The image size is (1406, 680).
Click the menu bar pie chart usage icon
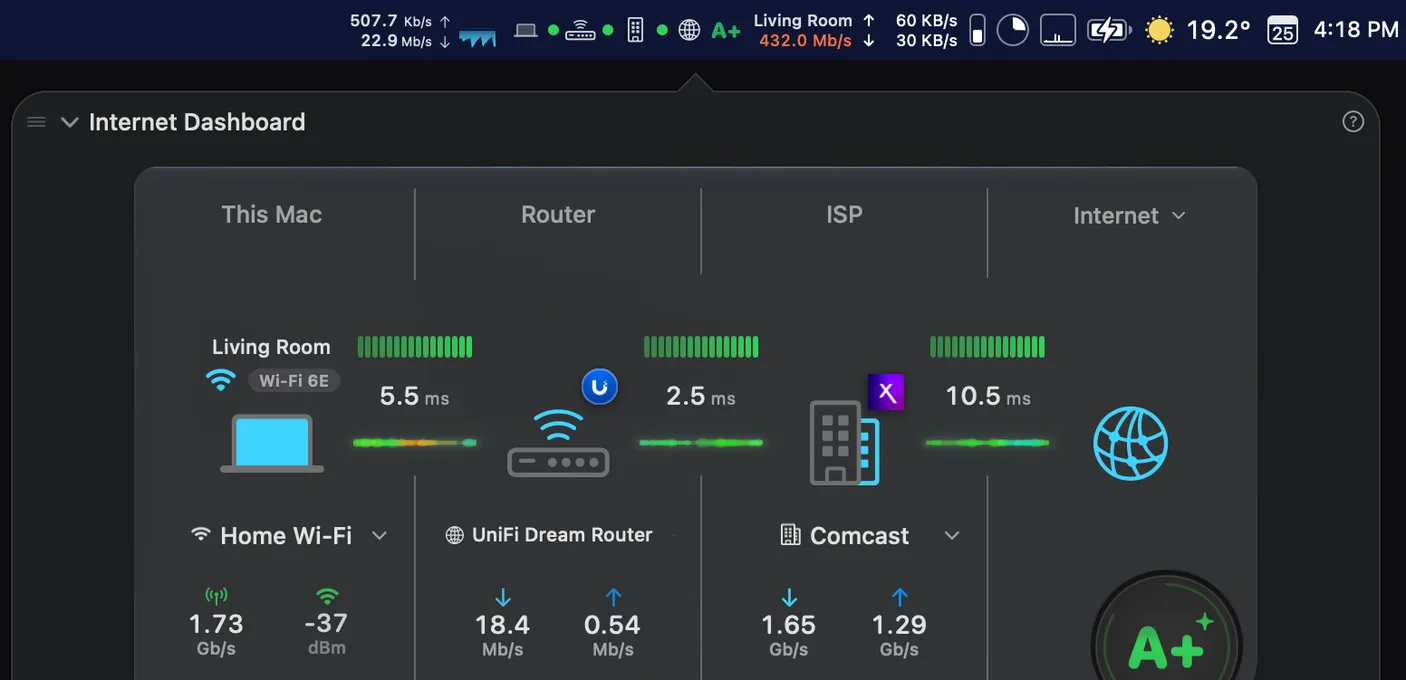click(1013, 30)
